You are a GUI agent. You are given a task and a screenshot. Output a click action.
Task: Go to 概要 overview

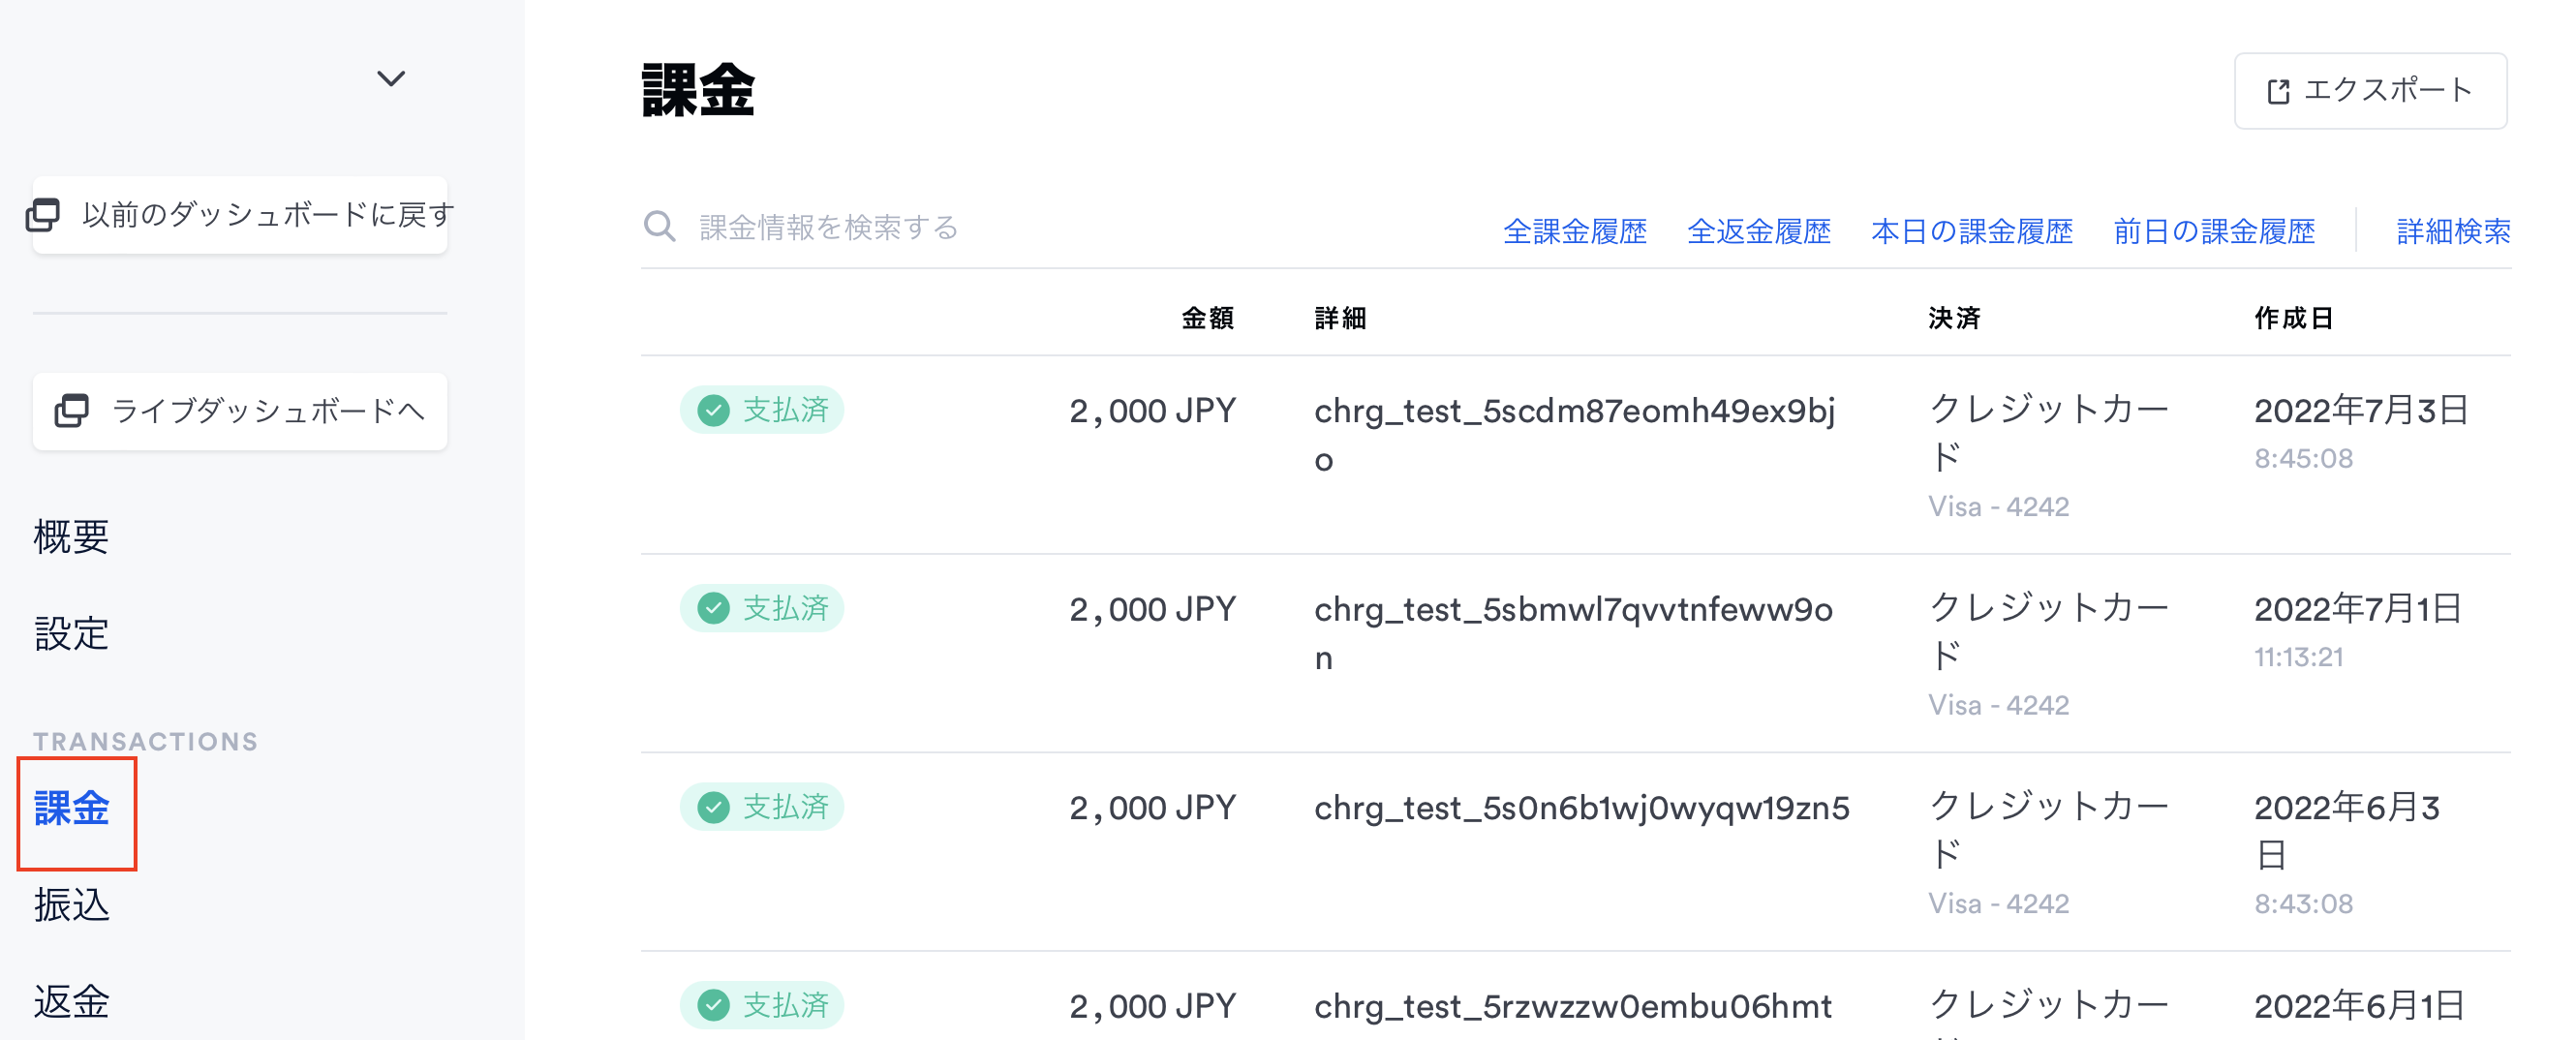pyautogui.click(x=70, y=537)
